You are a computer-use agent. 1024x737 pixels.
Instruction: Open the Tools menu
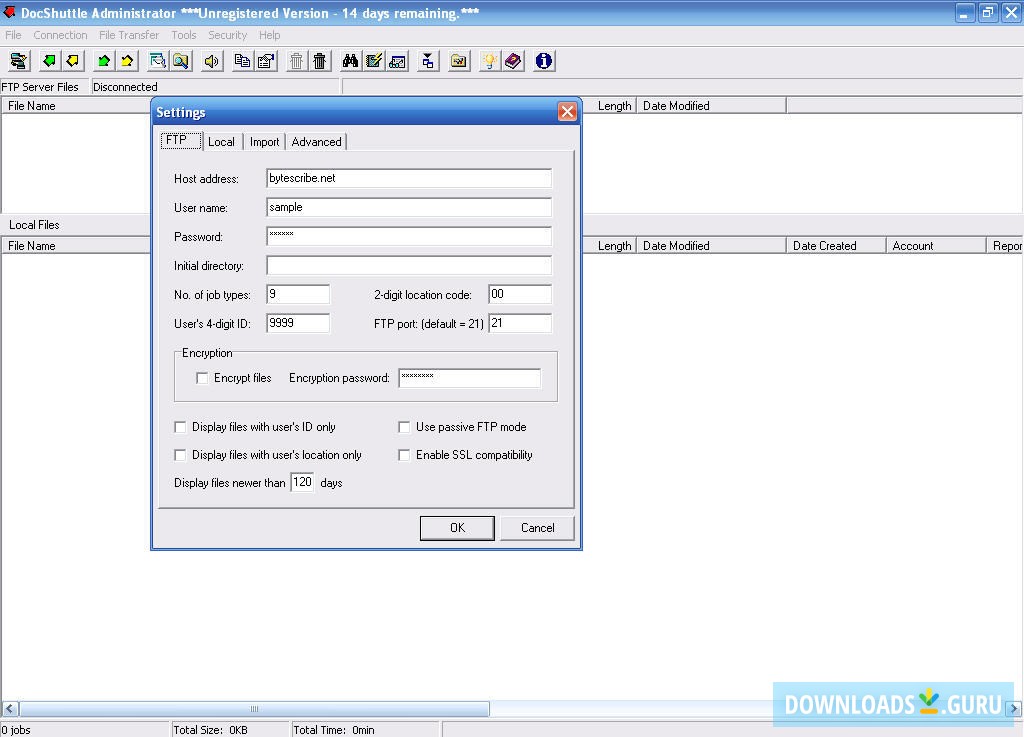pyautogui.click(x=184, y=35)
